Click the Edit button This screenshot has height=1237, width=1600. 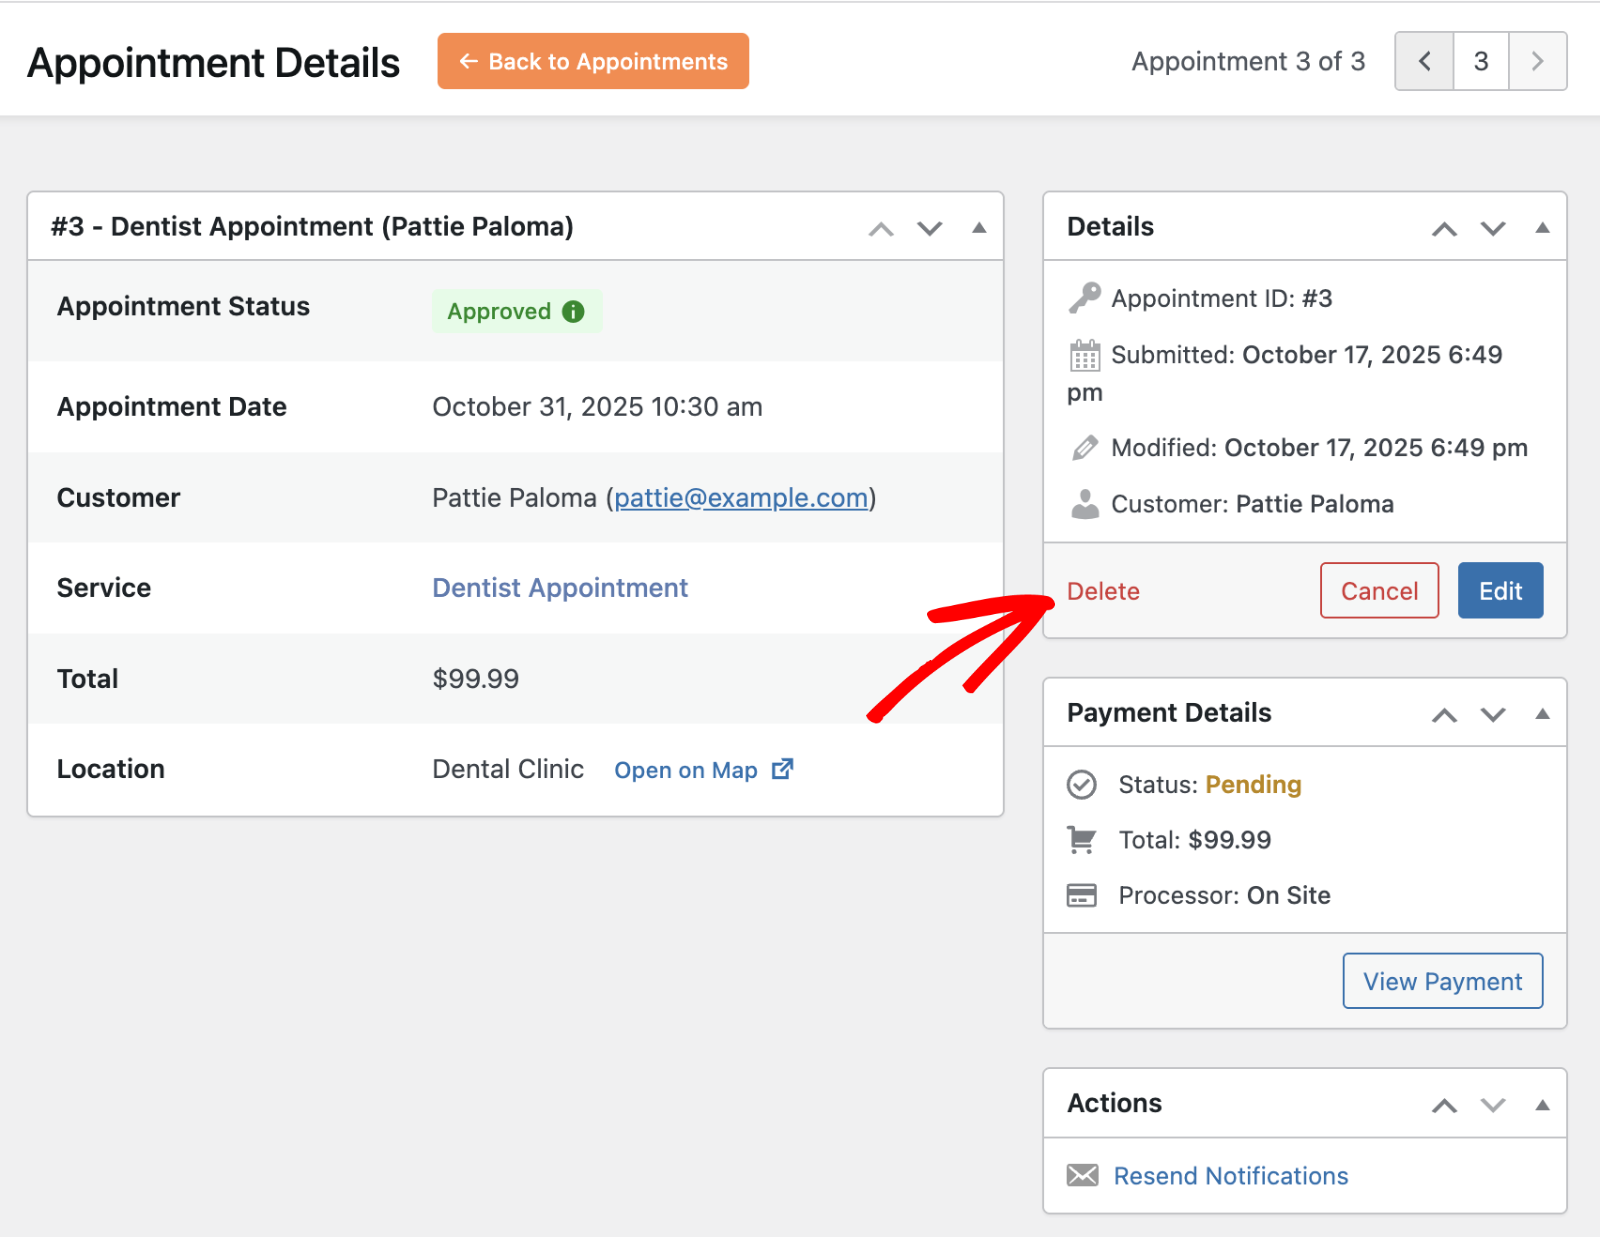[1500, 590]
